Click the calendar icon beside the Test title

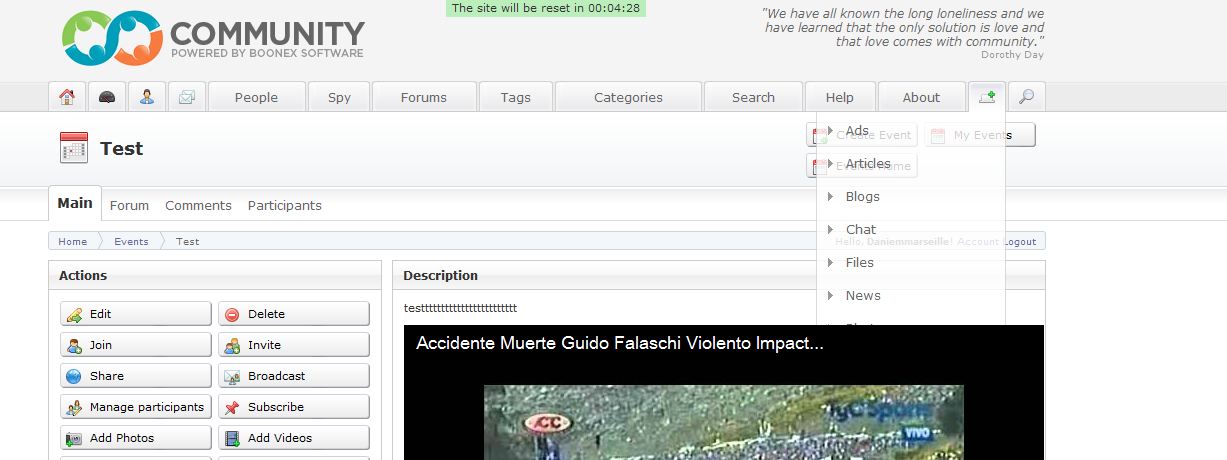[x=74, y=148]
